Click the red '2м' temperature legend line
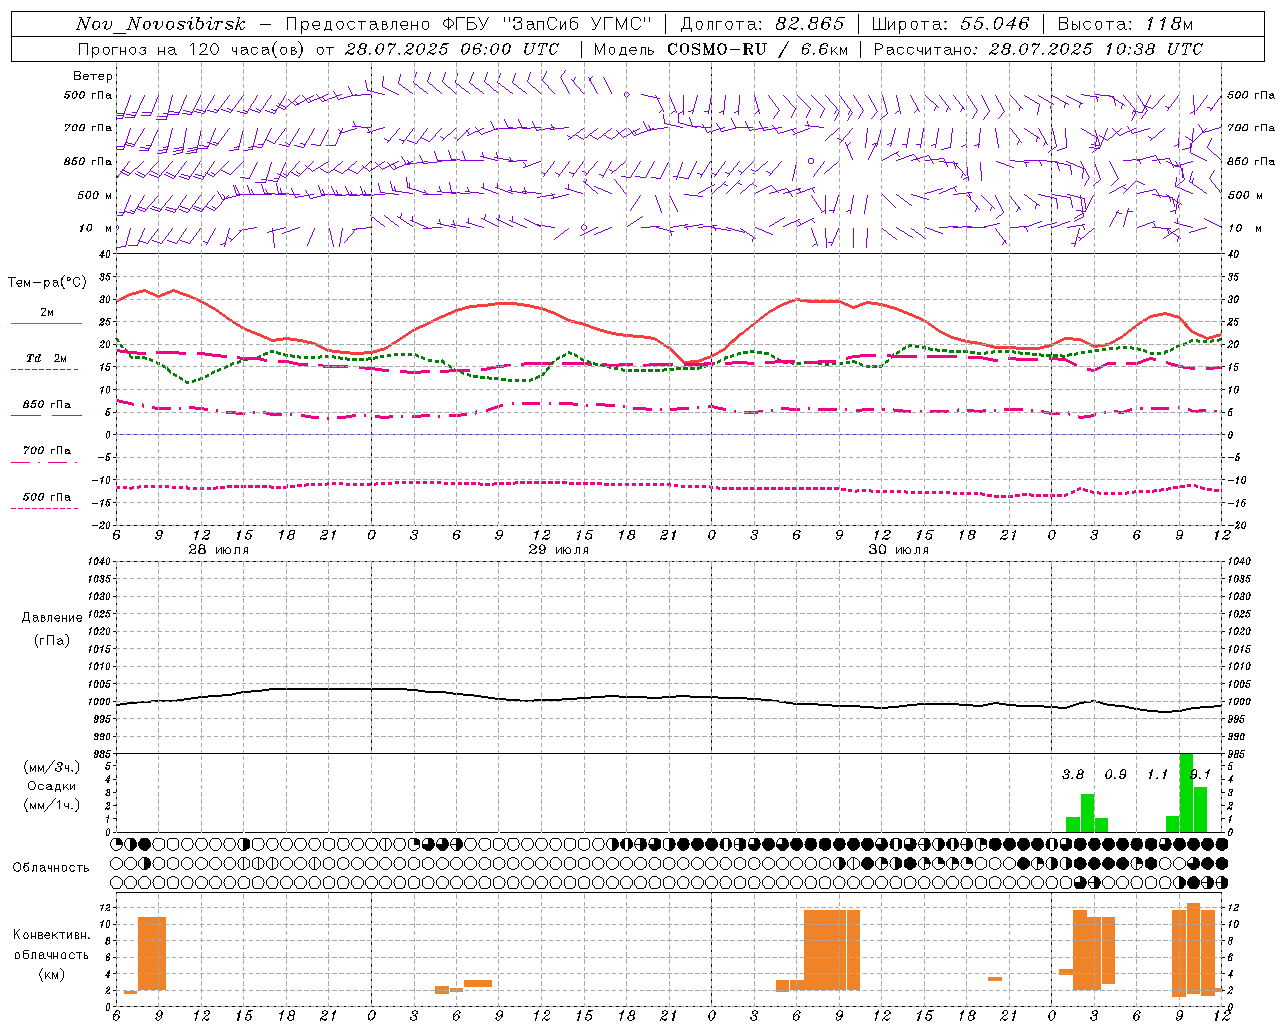The width and height of the screenshot is (1280, 1024). pyautogui.click(x=46, y=324)
